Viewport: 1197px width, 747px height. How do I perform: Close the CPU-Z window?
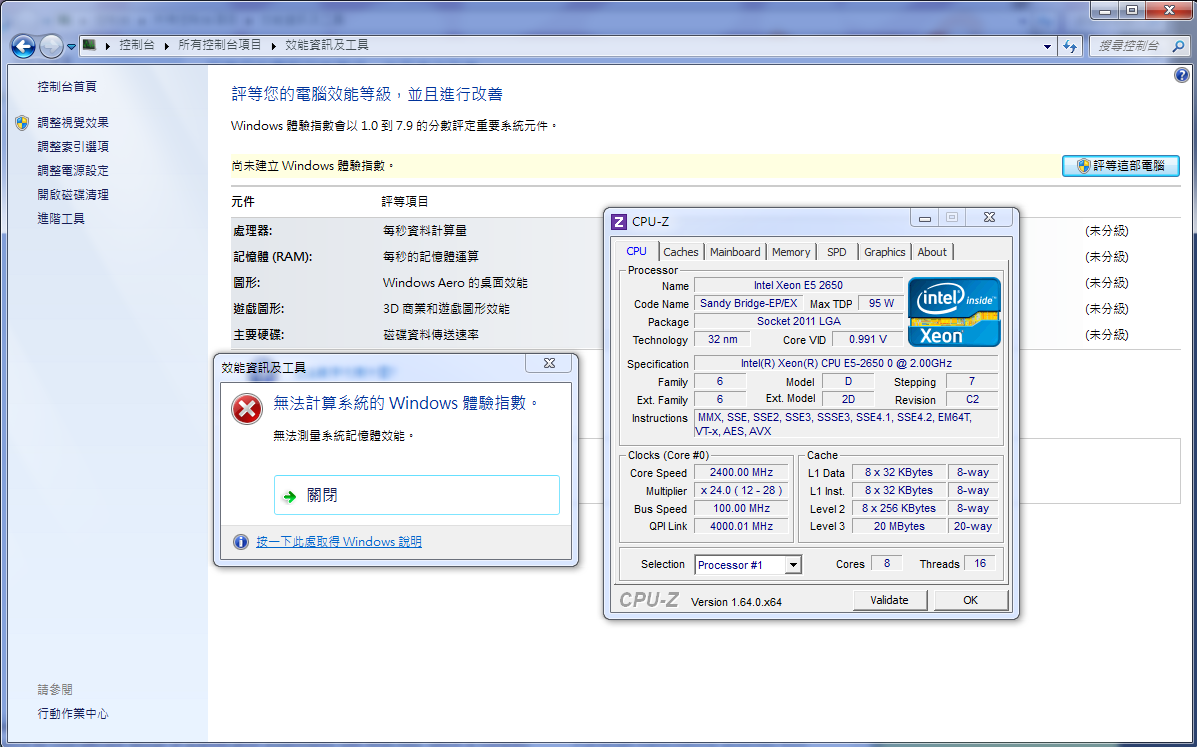point(989,217)
